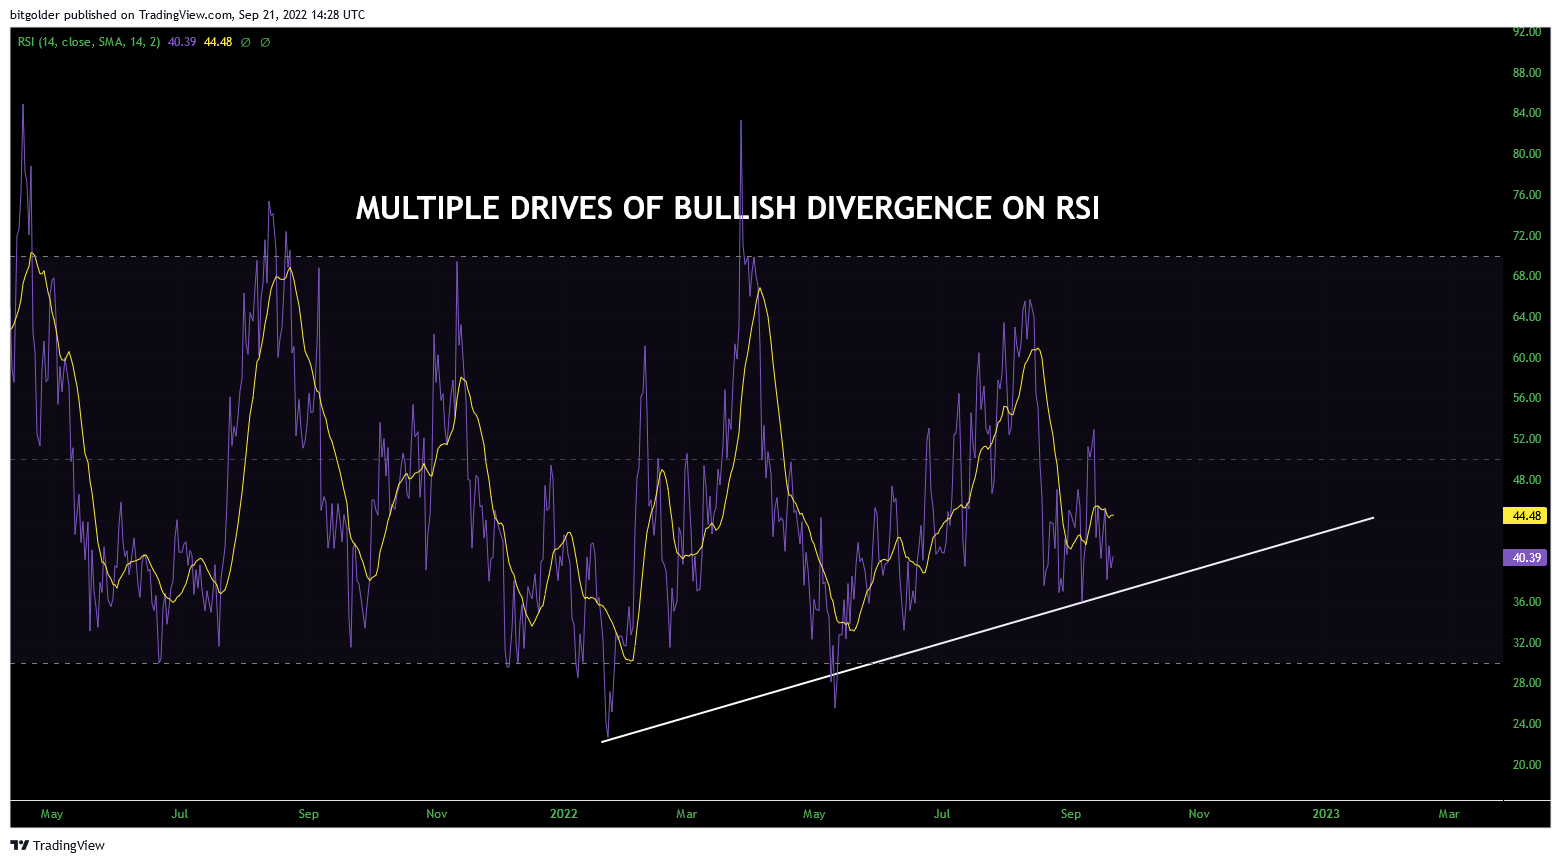Click the first May label on time axis

[52, 814]
